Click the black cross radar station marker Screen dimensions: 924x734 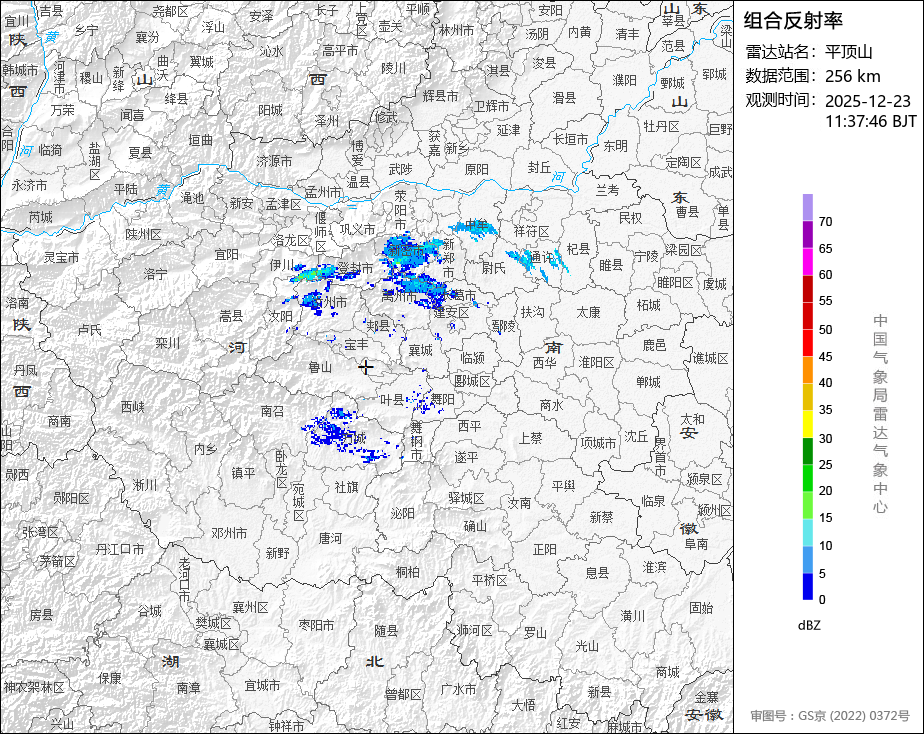[x=366, y=368]
